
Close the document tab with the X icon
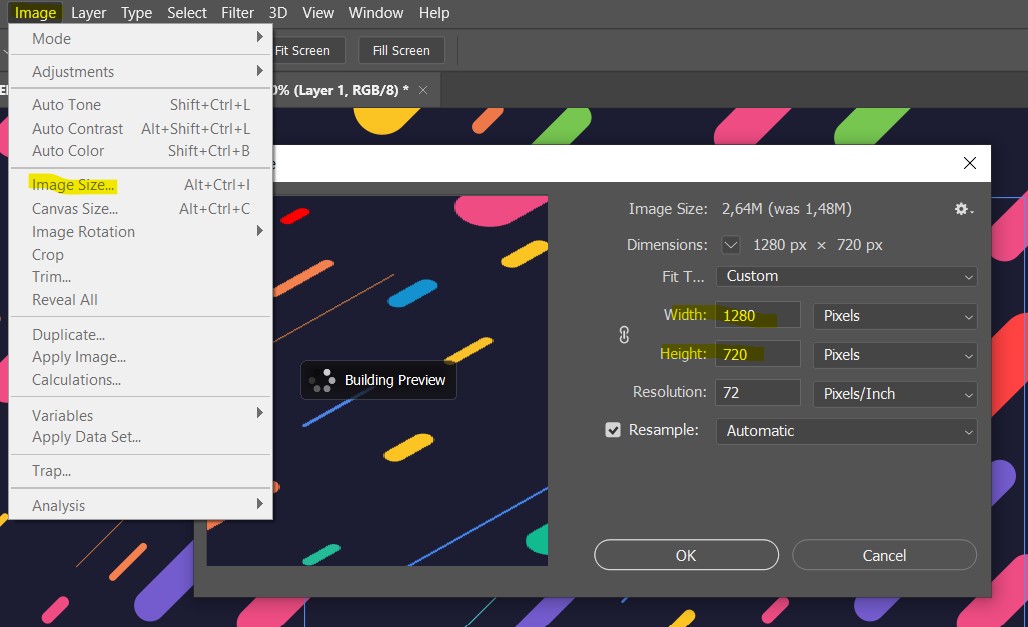pyautogui.click(x=423, y=91)
